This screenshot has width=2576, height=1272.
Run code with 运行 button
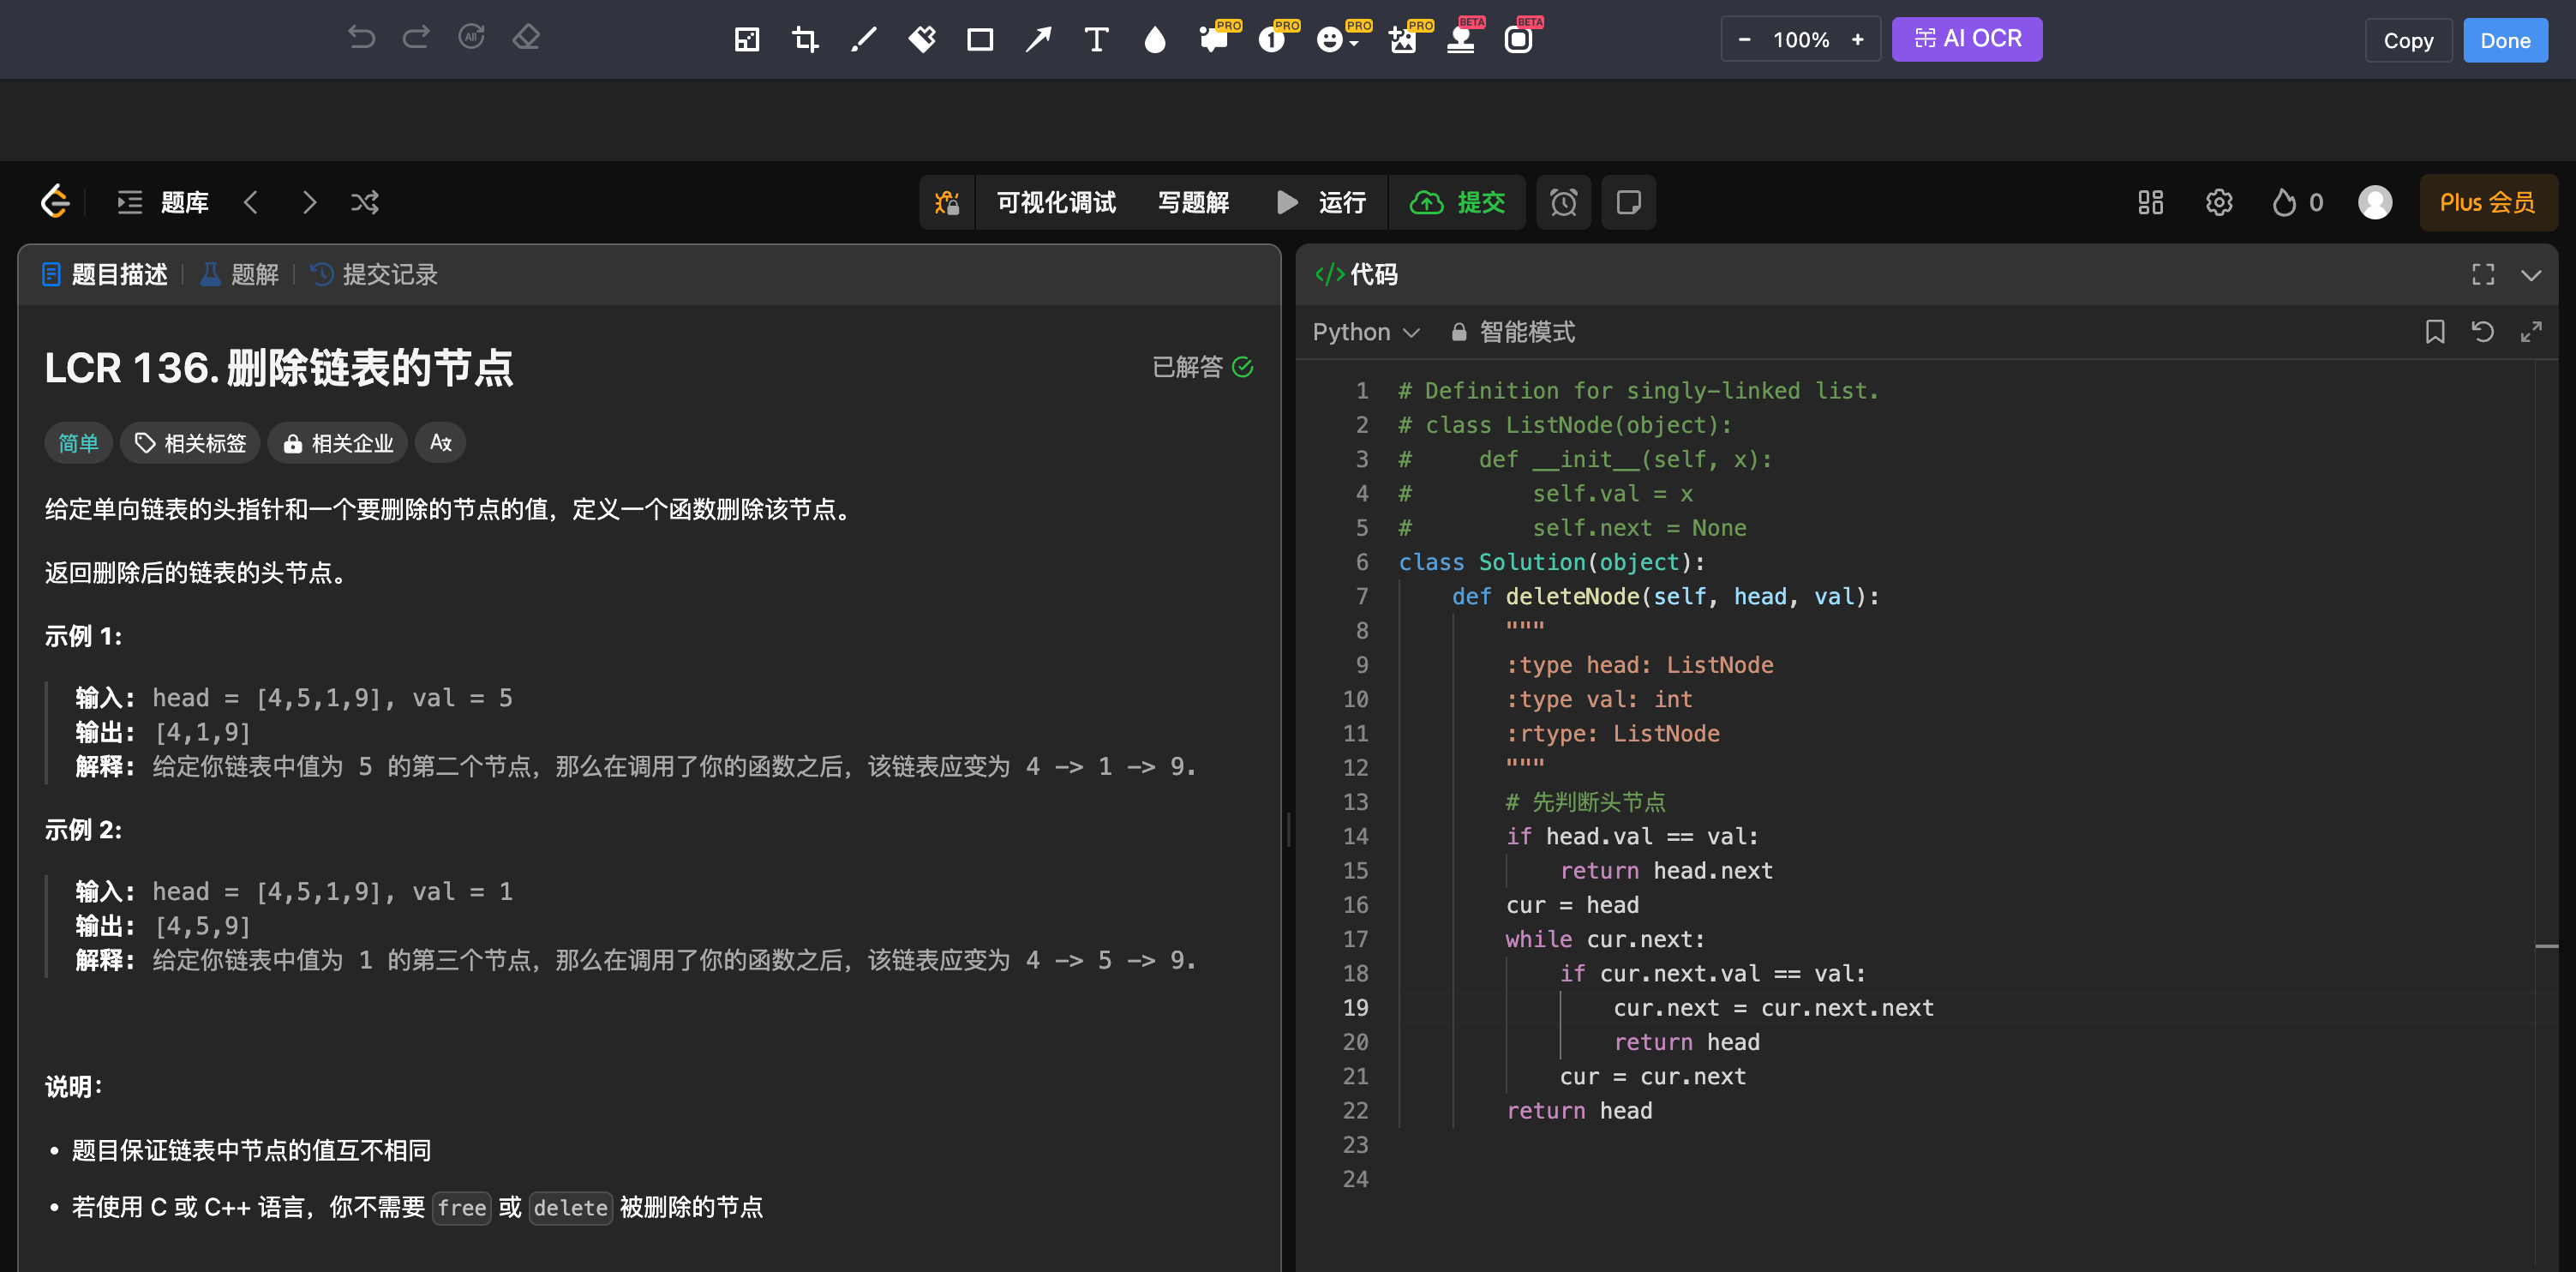(1321, 202)
